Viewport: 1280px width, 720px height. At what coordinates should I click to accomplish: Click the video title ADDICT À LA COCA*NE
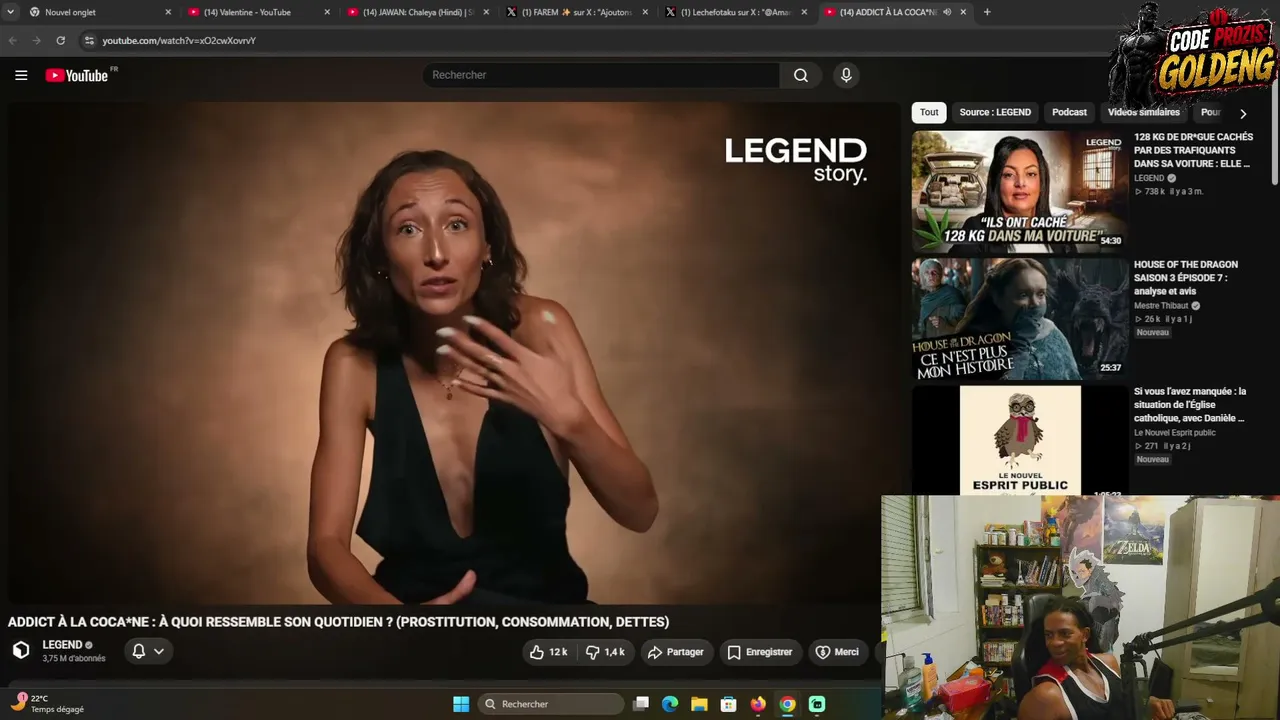[x=338, y=622]
